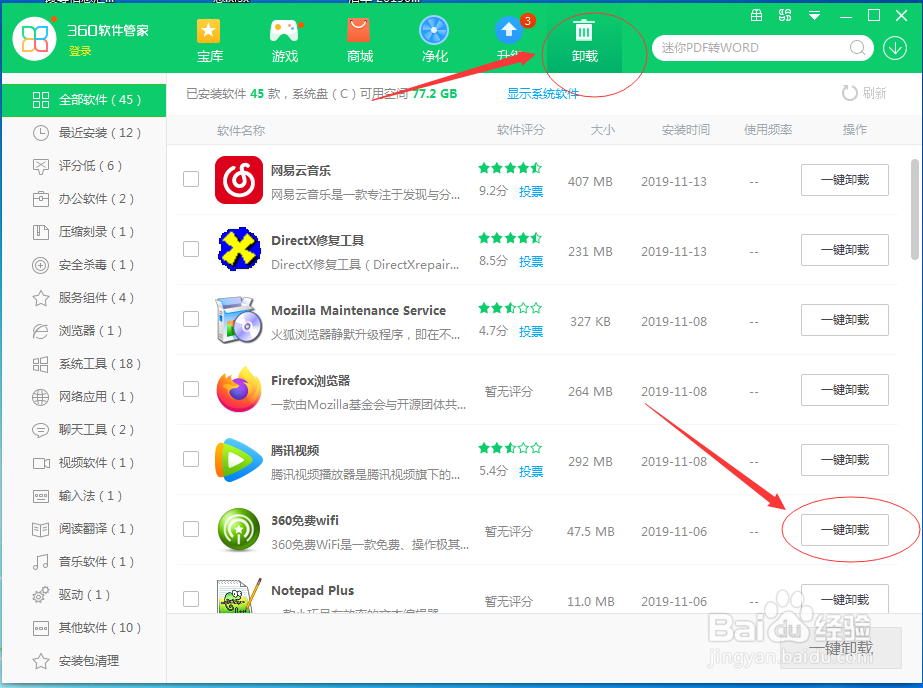The height and width of the screenshot is (688, 923).
Task: Click the 360免费wifi app icon
Action: 238,530
